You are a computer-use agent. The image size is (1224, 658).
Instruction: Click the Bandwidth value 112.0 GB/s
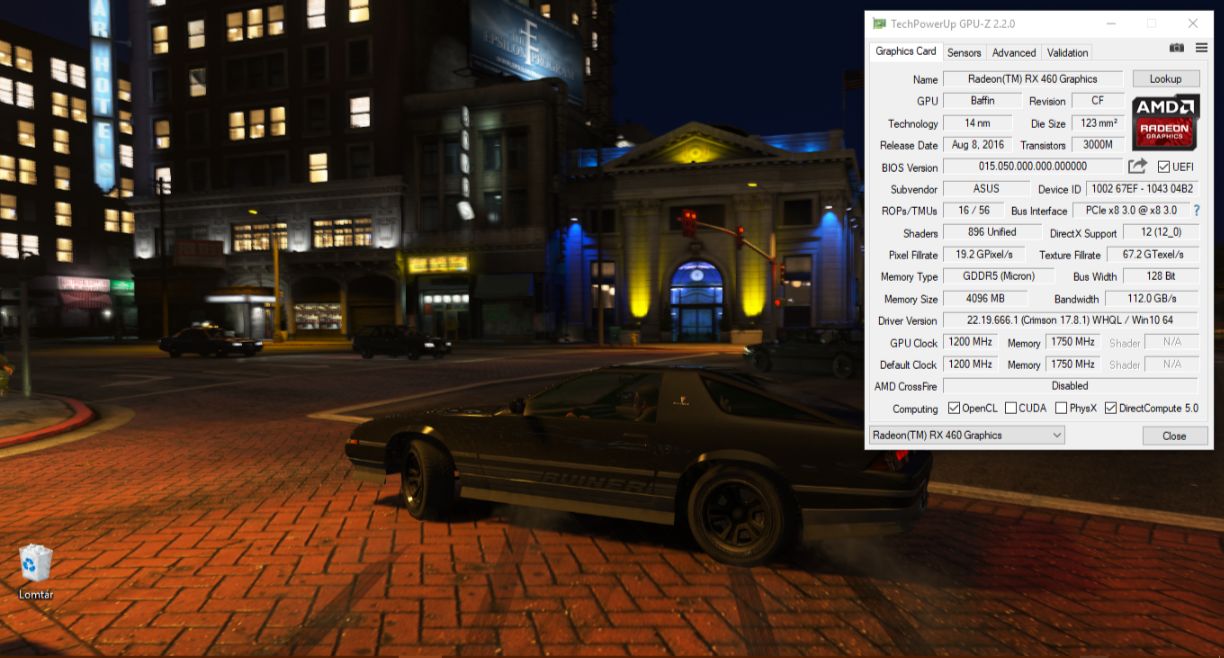pos(1153,299)
